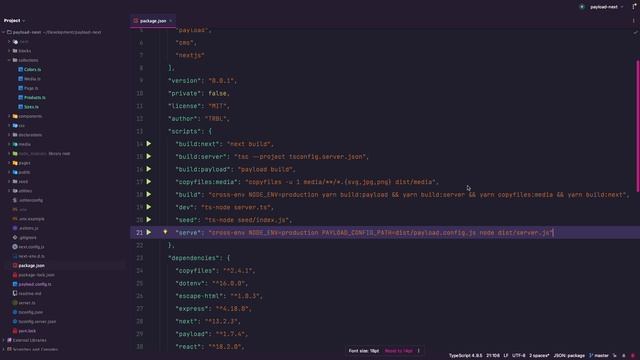This screenshot has height=360, width=640.
Task: Click the editor vertical scrollbar thumb
Action: [638, 126]
